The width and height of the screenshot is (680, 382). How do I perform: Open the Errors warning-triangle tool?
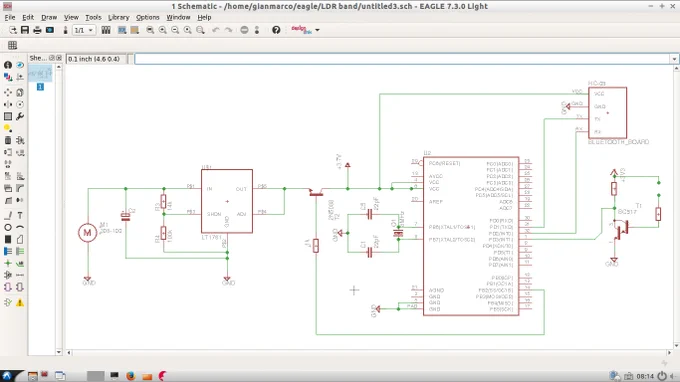[20, 303]
